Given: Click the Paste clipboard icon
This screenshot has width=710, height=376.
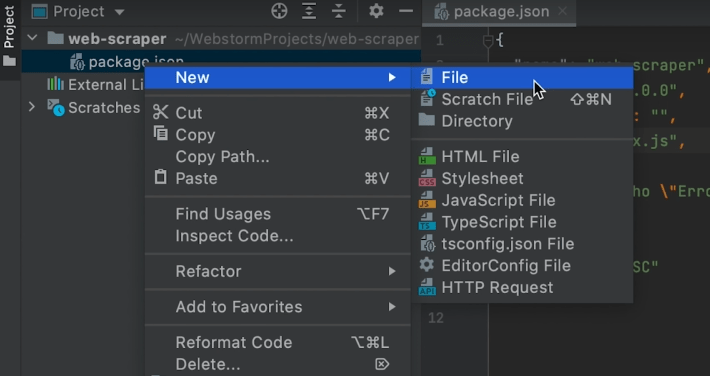Looking at the screenshot, I should [x=160, y=177].
